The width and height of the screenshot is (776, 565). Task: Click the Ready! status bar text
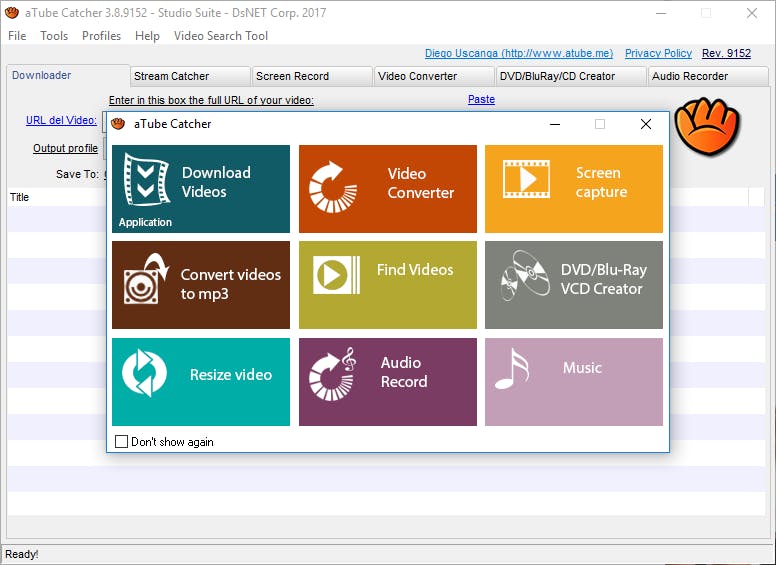coord(22,554)
